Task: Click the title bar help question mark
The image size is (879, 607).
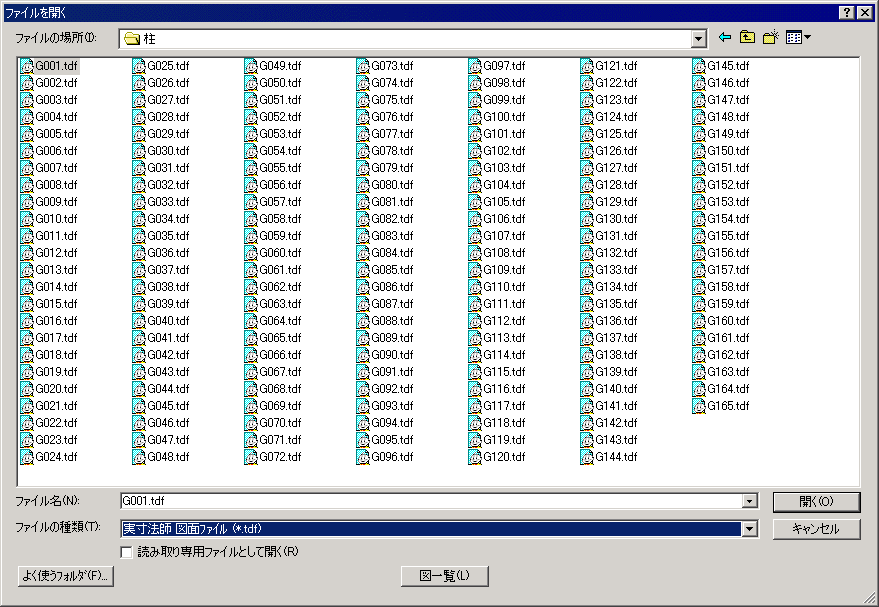Action: pyautogui.click(x=846, y=11)
